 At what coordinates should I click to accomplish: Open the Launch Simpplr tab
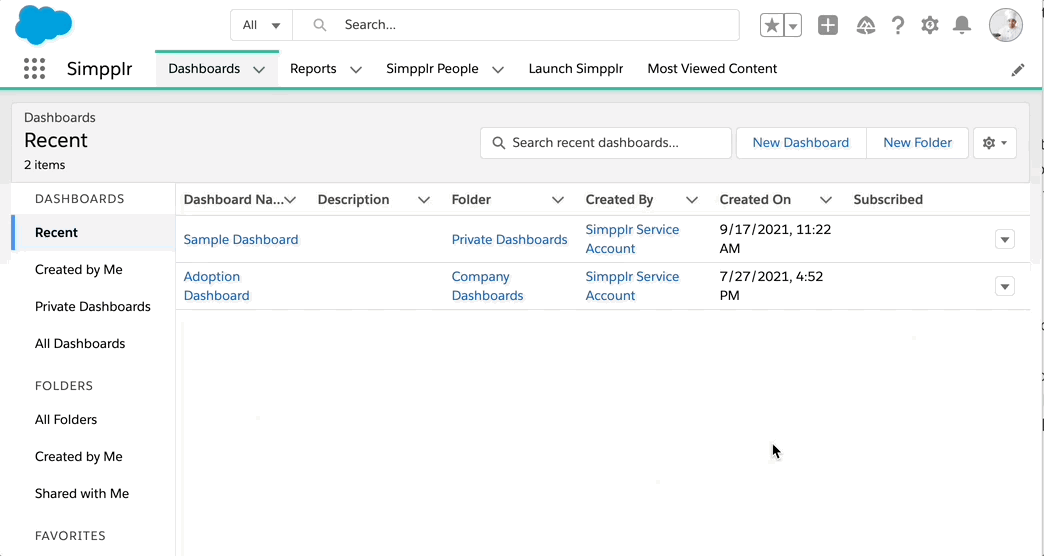[576, 69]
